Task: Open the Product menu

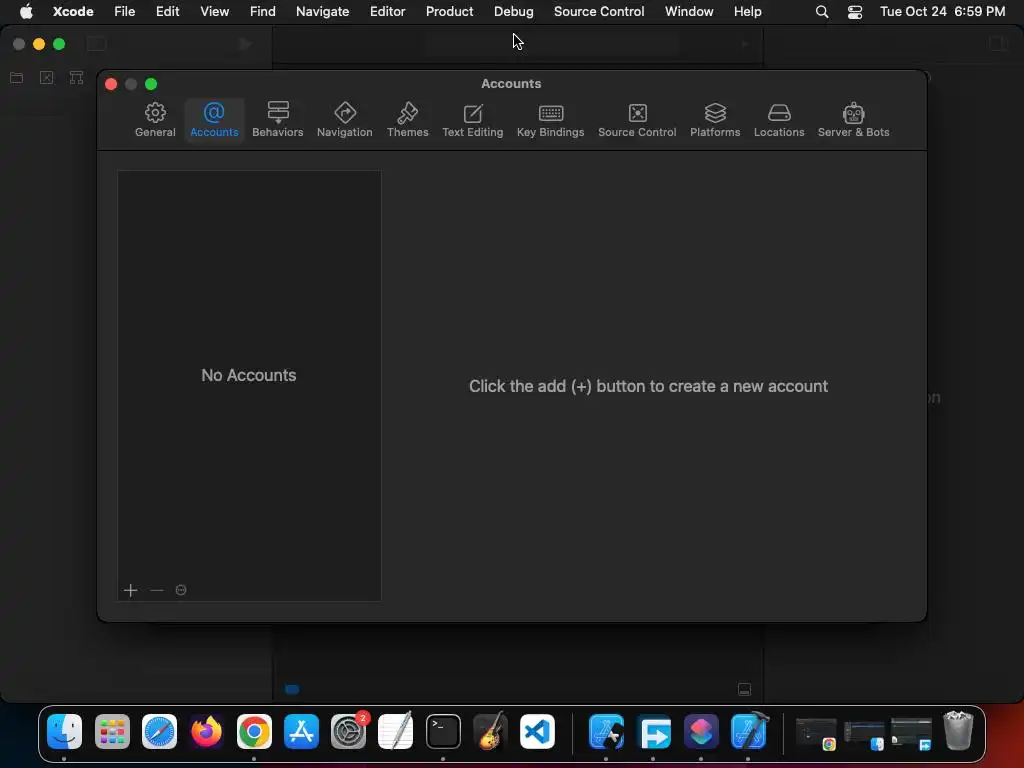Action: click(449, 11)
